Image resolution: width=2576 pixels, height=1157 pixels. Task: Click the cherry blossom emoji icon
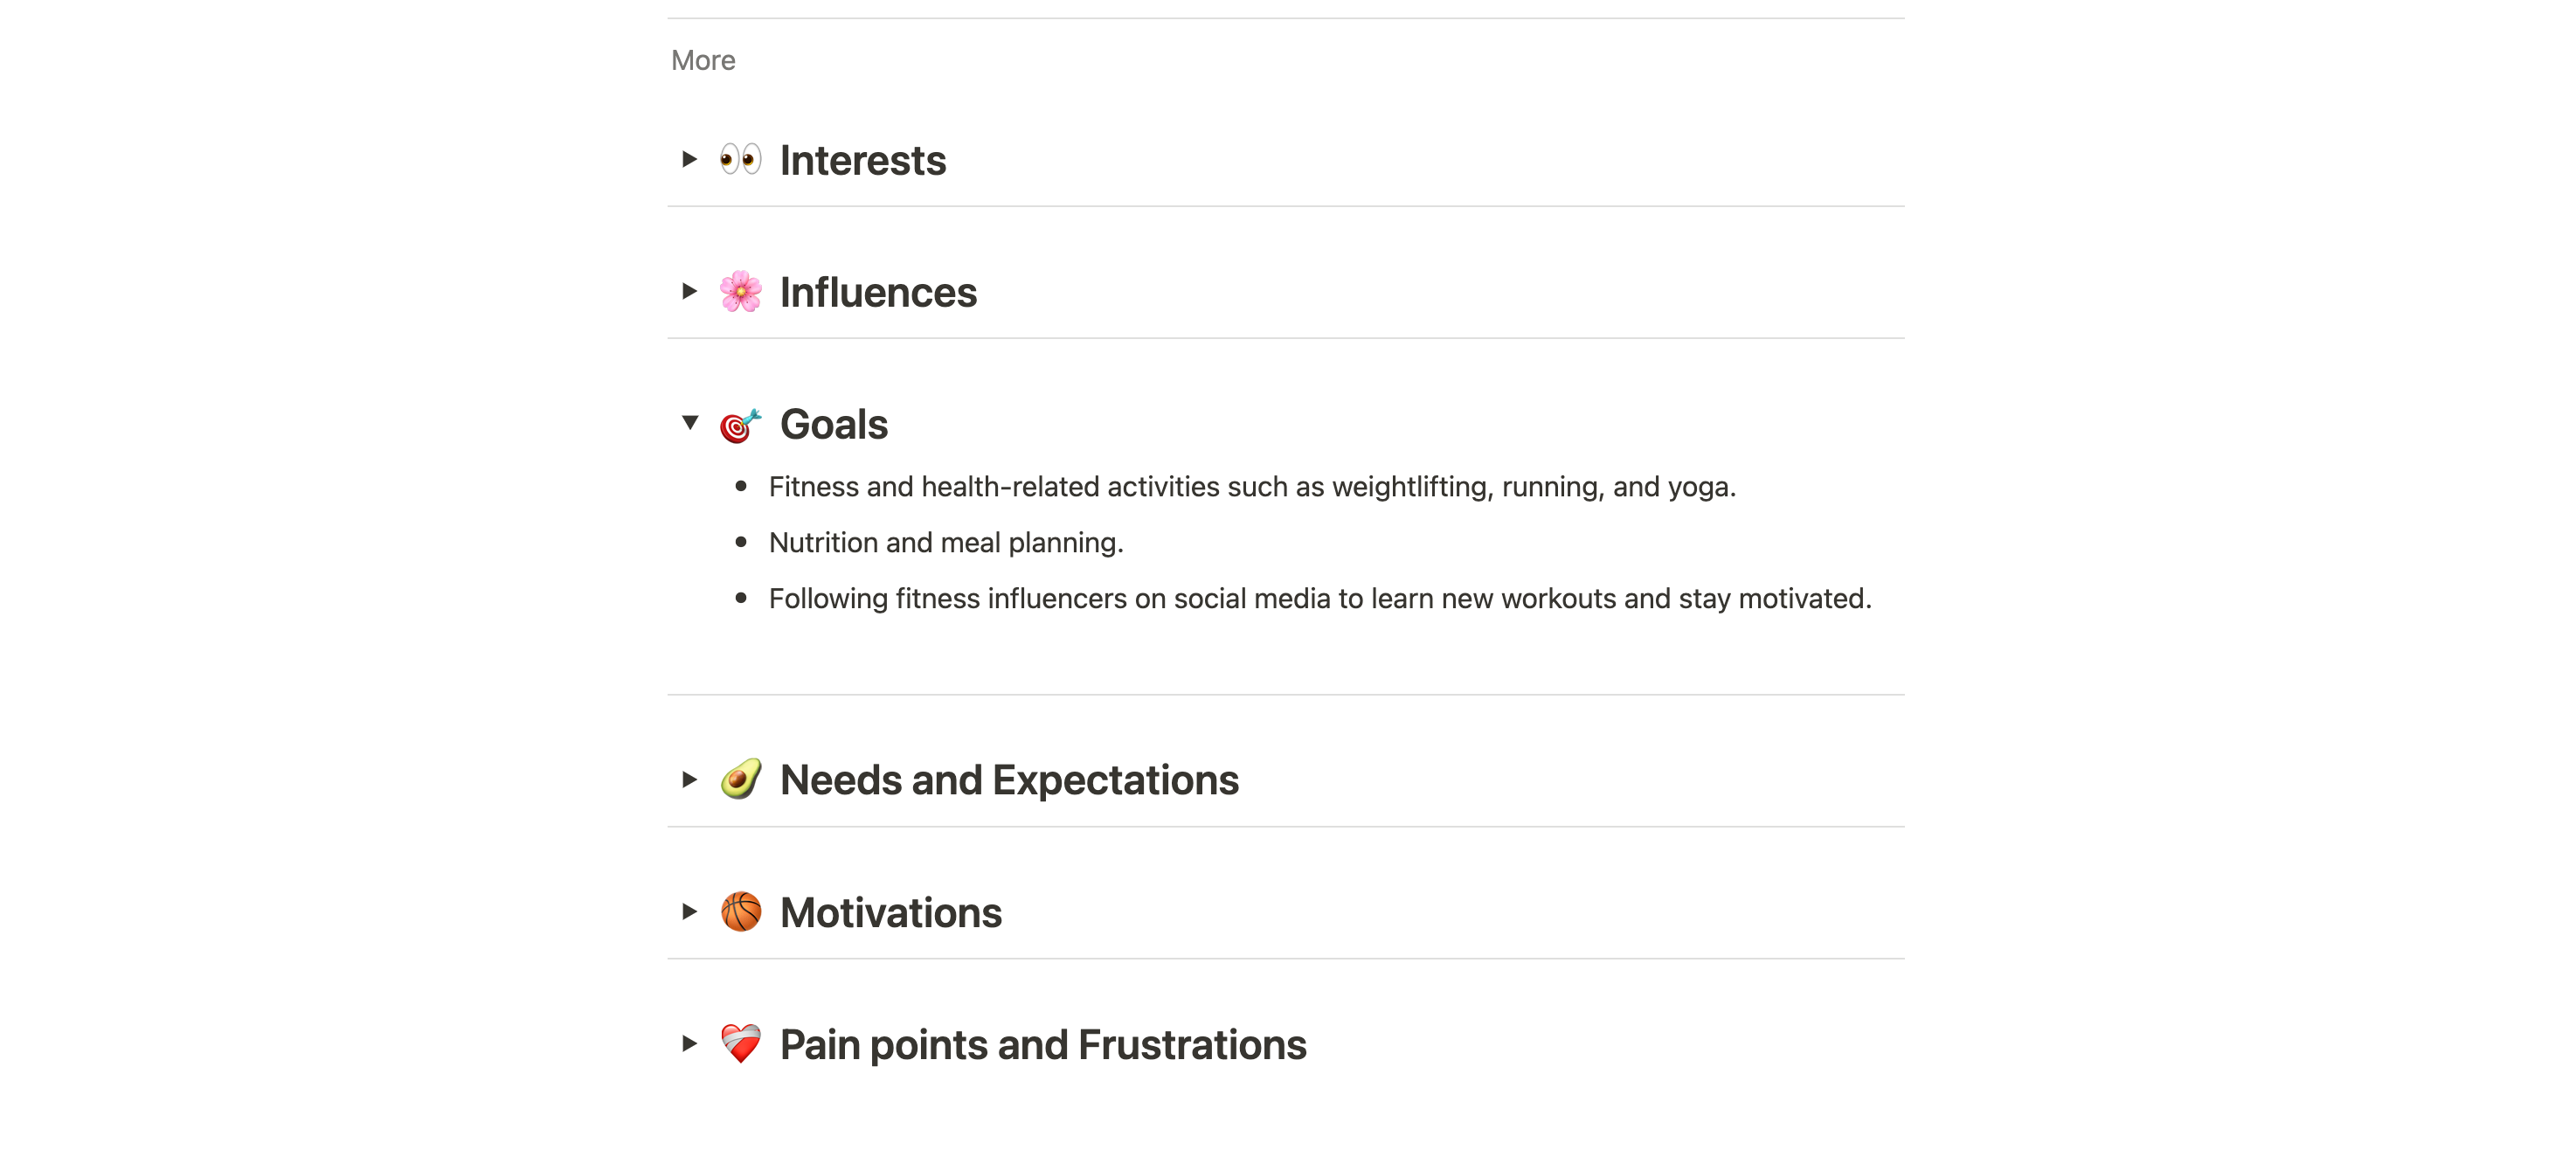740,292
